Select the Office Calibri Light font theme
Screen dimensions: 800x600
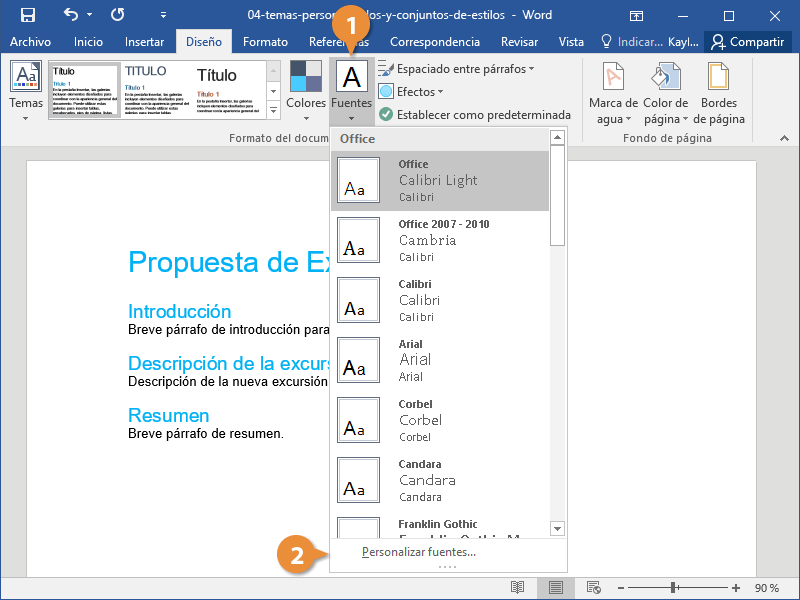coord(440,181)
